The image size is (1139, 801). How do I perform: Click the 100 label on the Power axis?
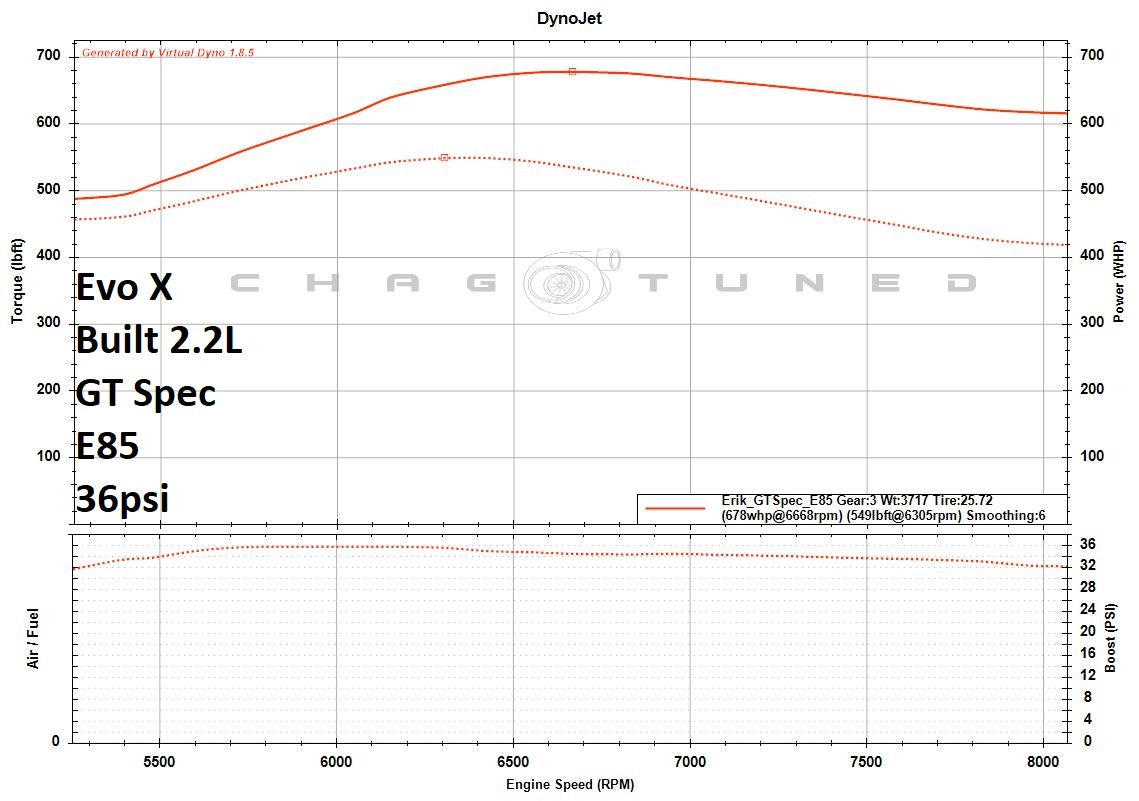pyautogui.click(x=1092, y=456)
